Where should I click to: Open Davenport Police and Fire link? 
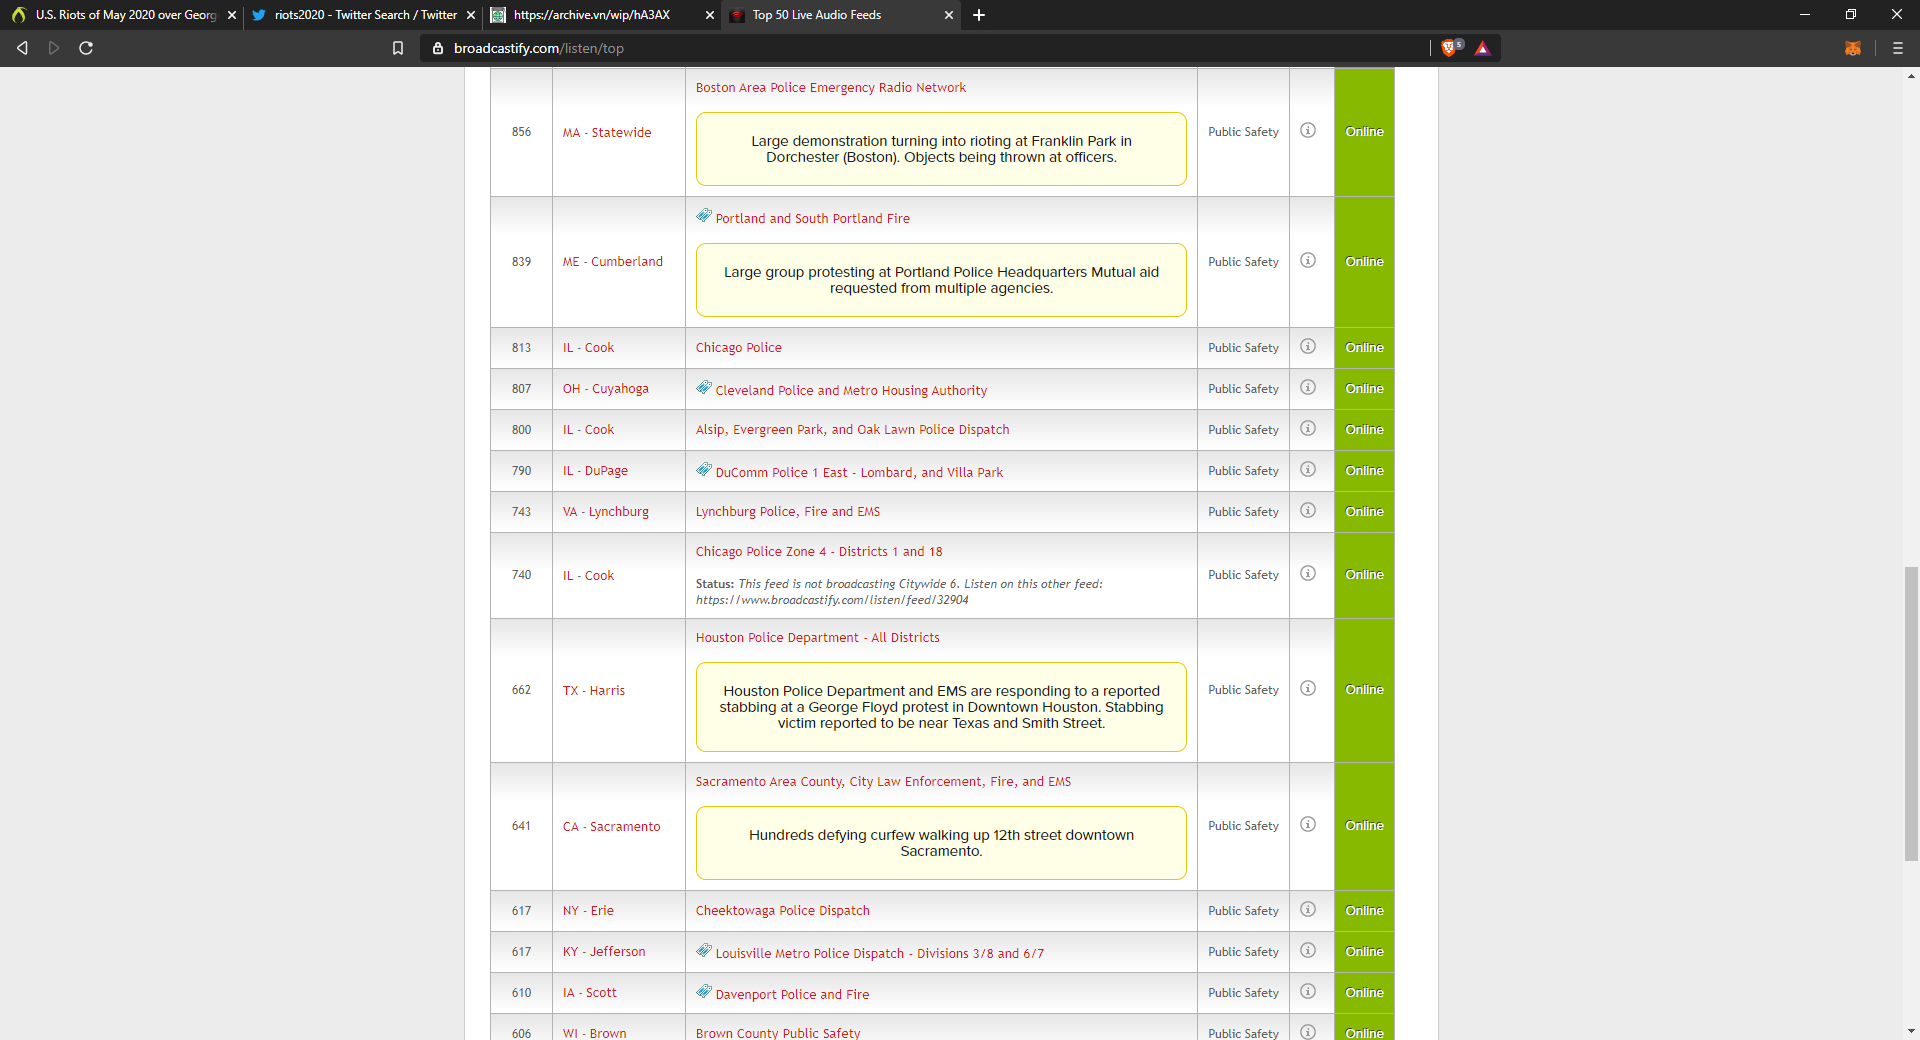(x=792, y=995)
